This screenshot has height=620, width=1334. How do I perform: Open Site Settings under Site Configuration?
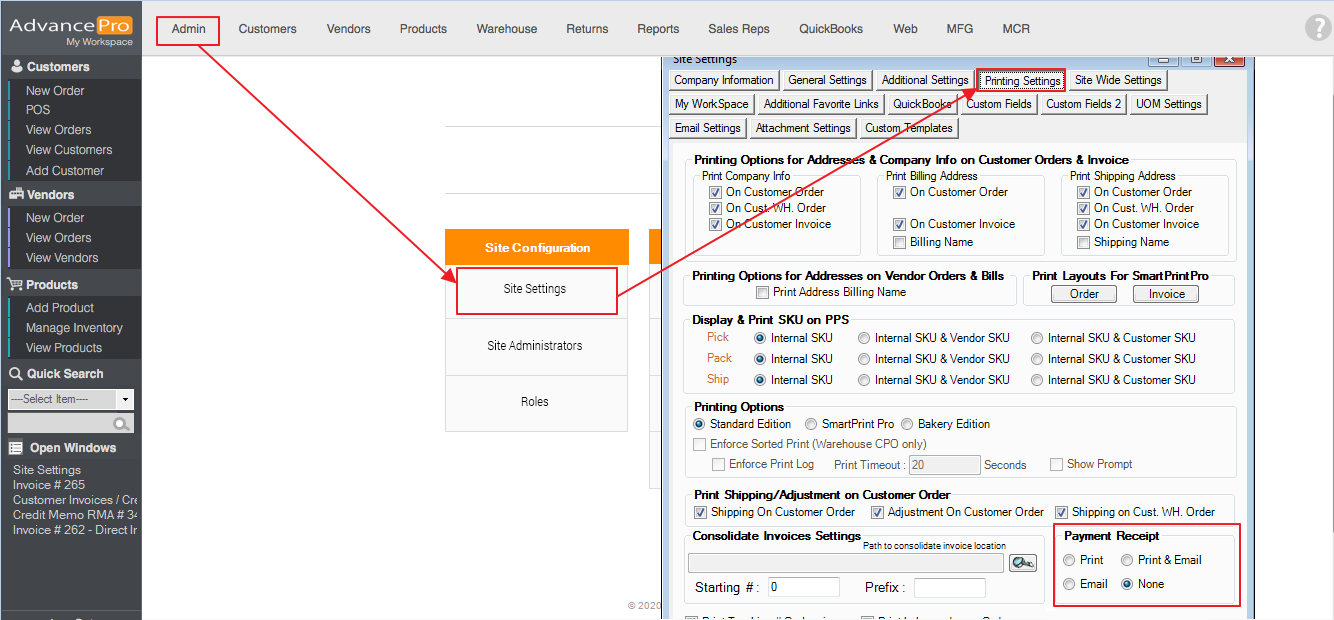pos(535,289)
